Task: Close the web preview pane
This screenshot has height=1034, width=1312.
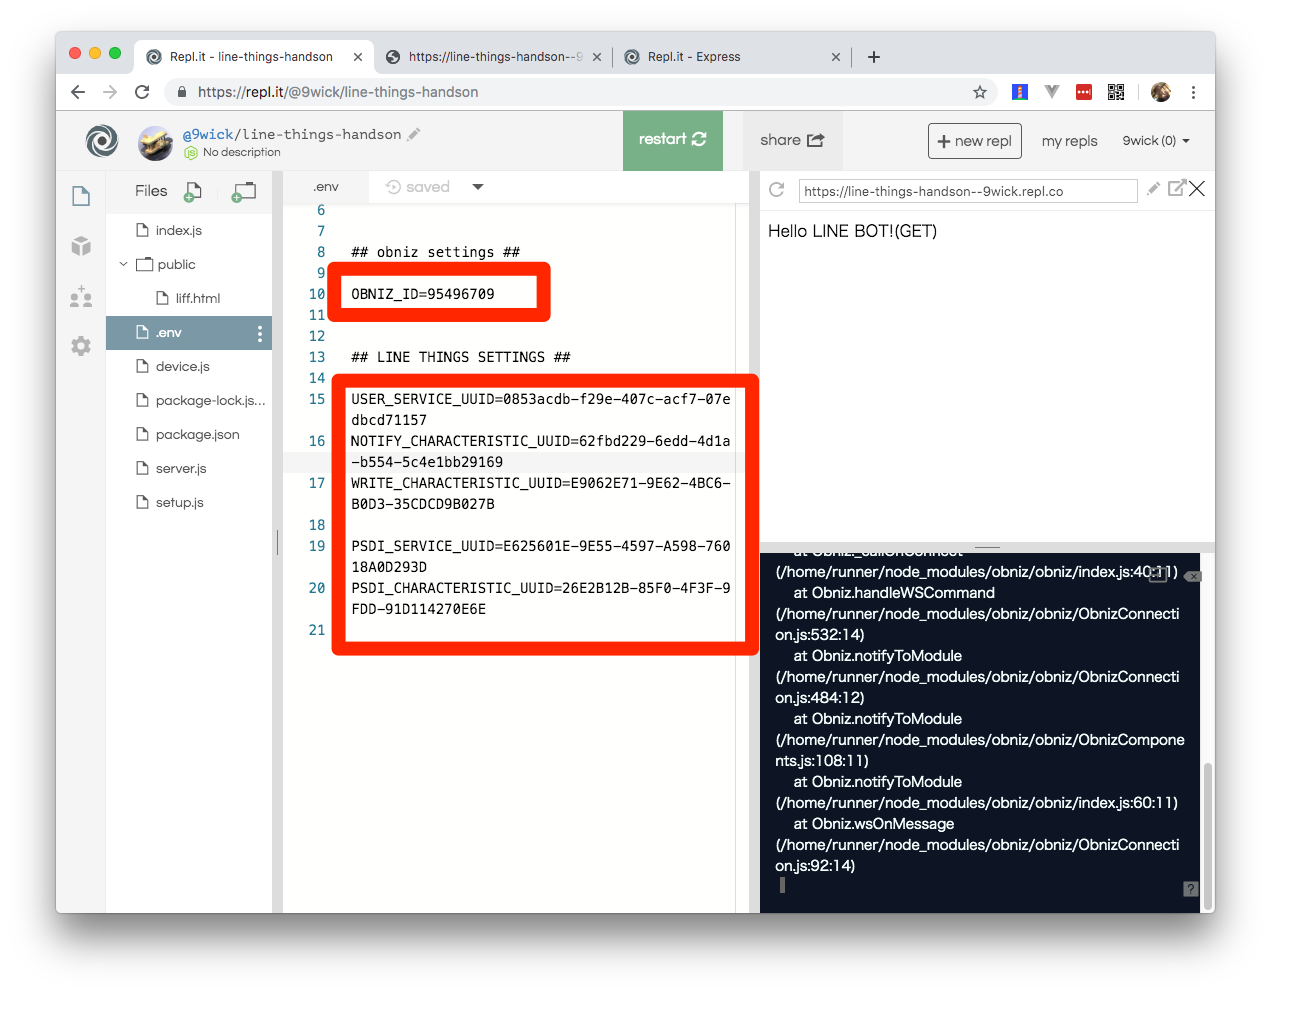Action: (x=1197, y=188)
